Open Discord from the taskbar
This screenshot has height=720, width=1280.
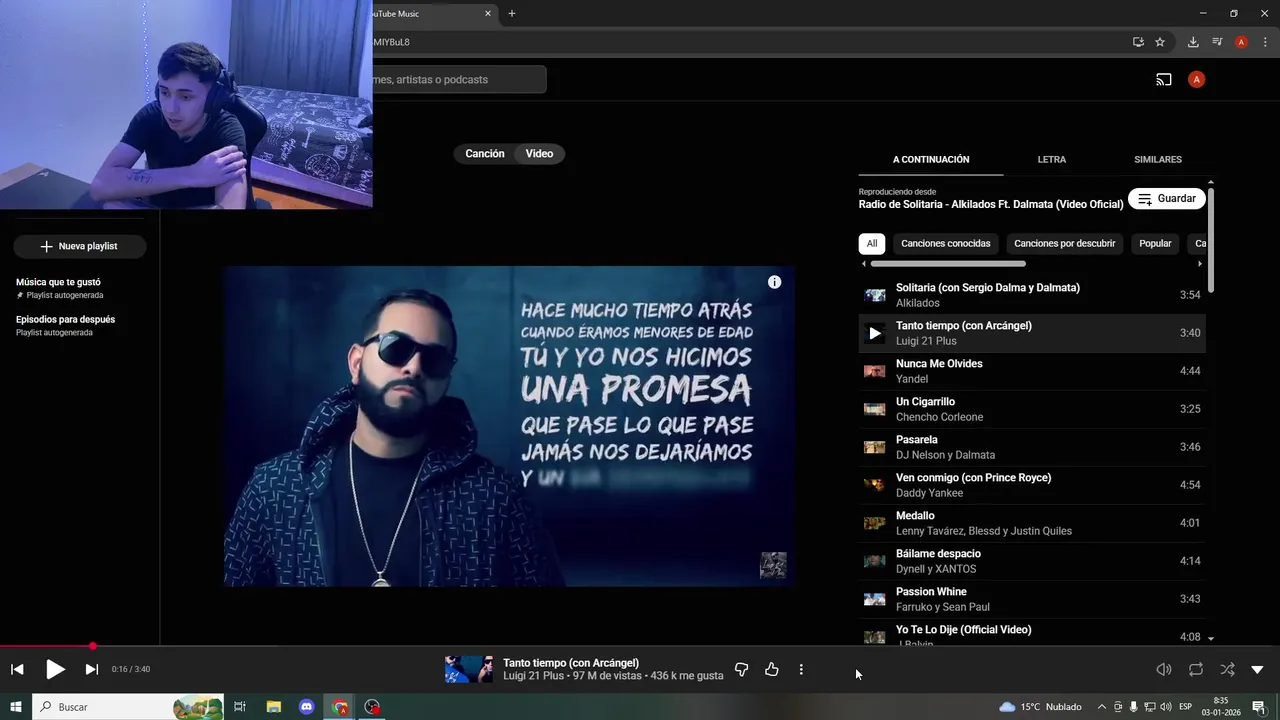(x=307, y=707)
